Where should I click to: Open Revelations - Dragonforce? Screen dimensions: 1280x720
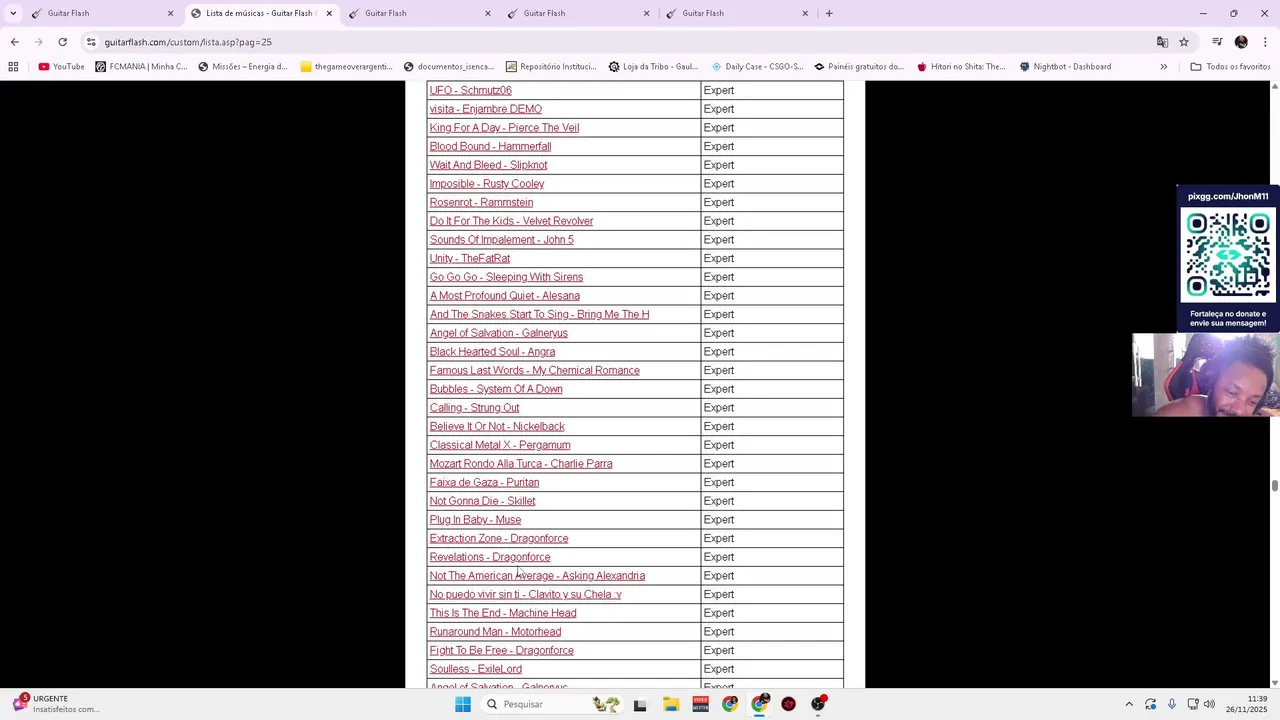click(x=489, y=557)
